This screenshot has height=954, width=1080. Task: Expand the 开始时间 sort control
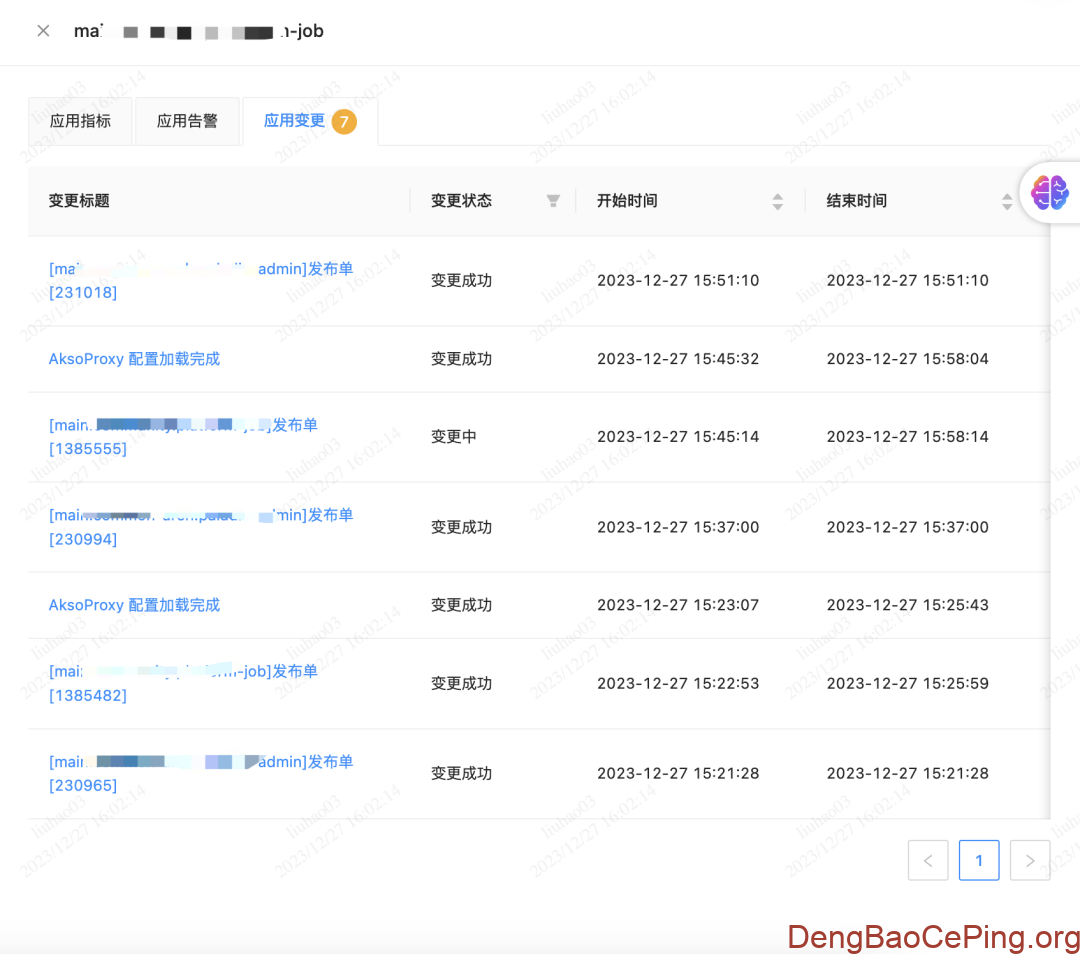coord(777,200)
